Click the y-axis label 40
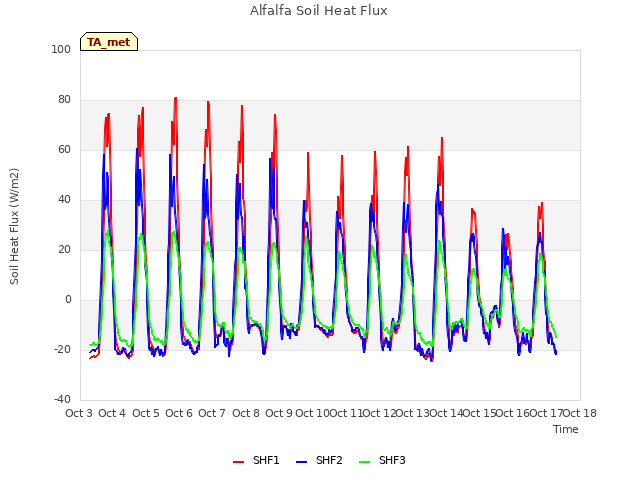640x480 pixels. tap(64, 200)
